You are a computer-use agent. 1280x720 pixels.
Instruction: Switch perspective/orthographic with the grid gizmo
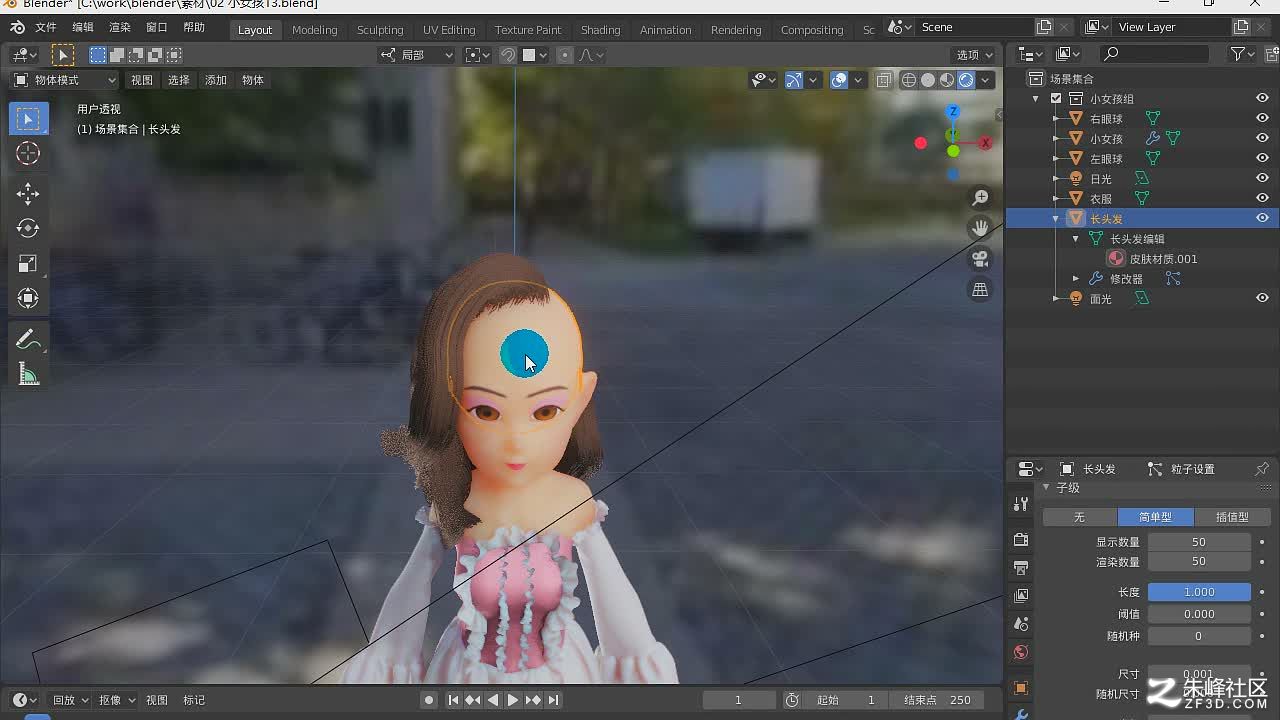[x=980, y=290]
